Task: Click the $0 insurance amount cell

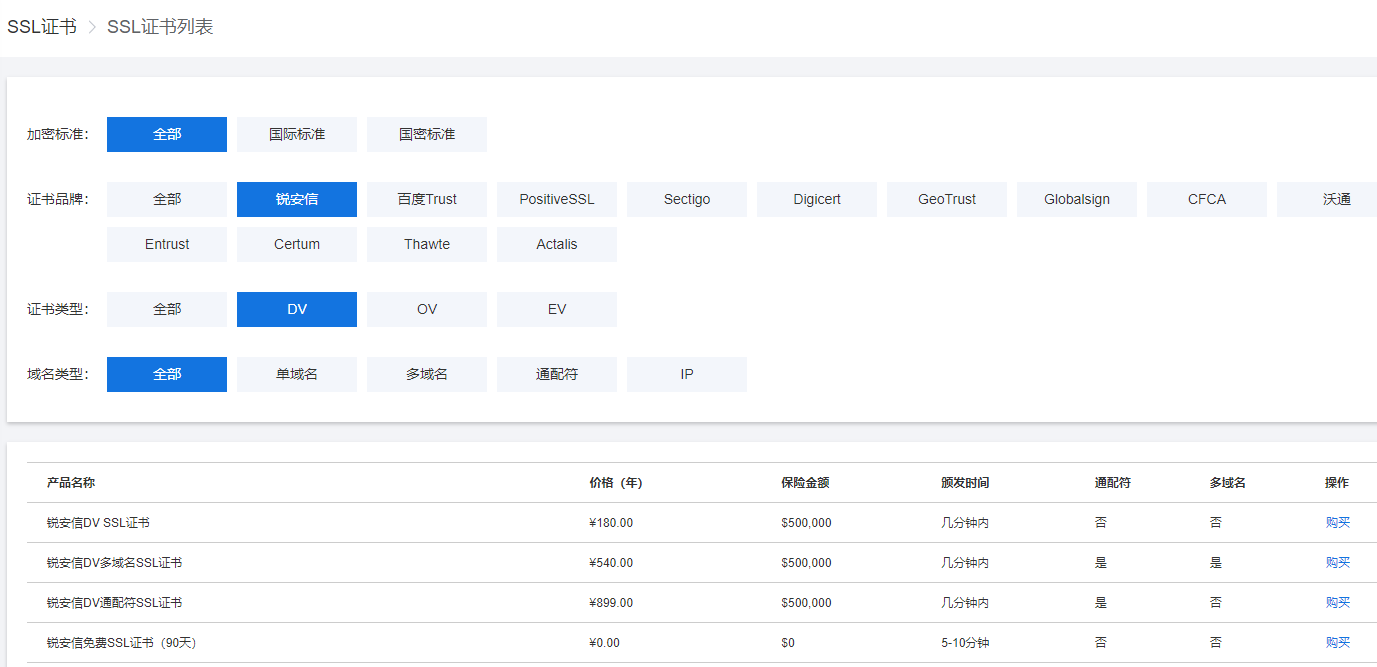Action: pyautogui.click(x=788, y=642)
